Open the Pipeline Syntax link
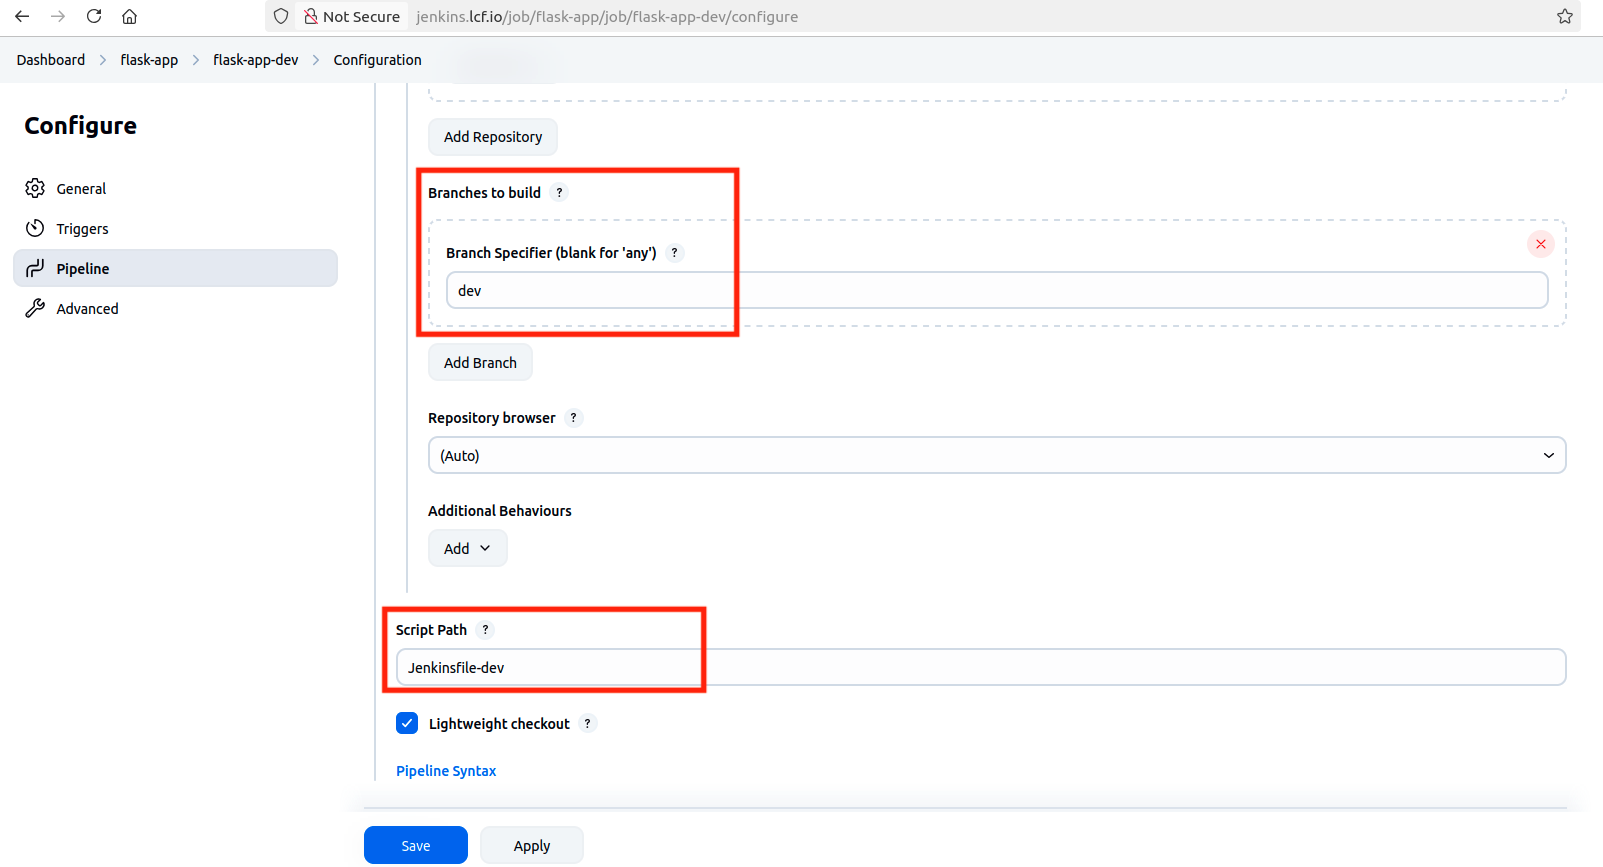 [x=446, y=771]
